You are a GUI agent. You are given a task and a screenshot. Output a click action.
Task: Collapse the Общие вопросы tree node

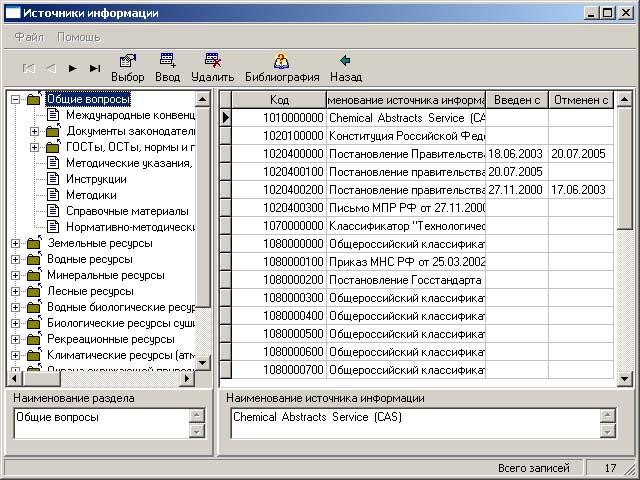pyautogui.click(x=15, y=99)
